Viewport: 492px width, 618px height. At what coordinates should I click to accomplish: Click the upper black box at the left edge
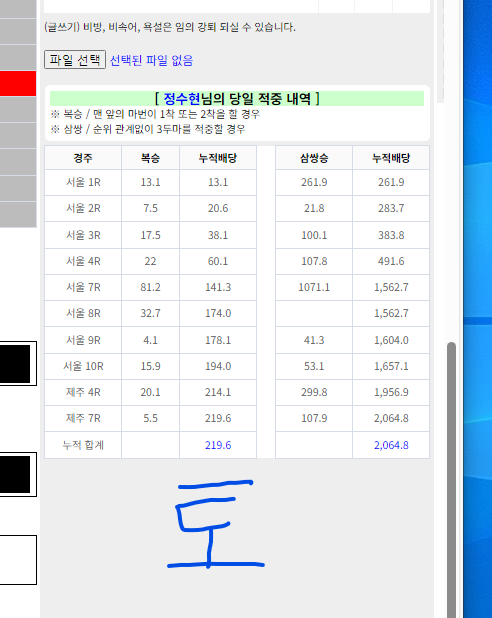click(15, 364)
